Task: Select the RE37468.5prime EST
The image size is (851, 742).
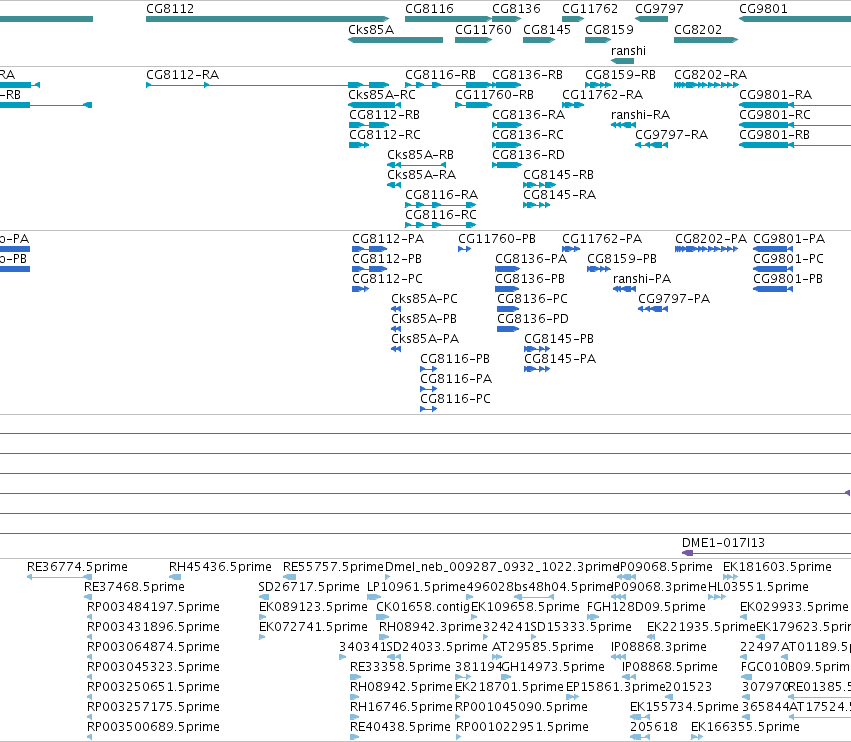Action: point(88,597)
